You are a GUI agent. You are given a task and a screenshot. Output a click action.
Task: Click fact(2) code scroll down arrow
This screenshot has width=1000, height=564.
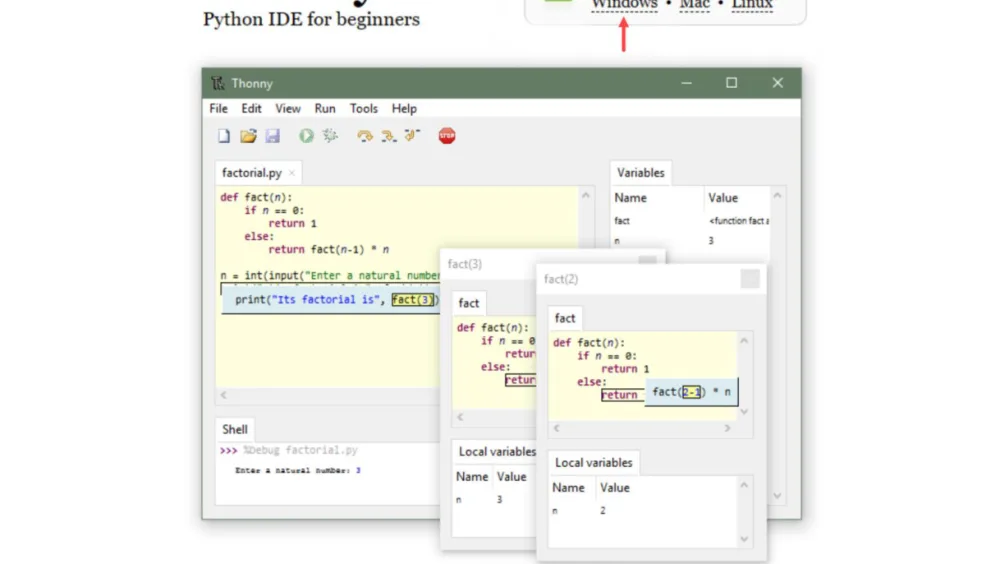pos(744,412)
